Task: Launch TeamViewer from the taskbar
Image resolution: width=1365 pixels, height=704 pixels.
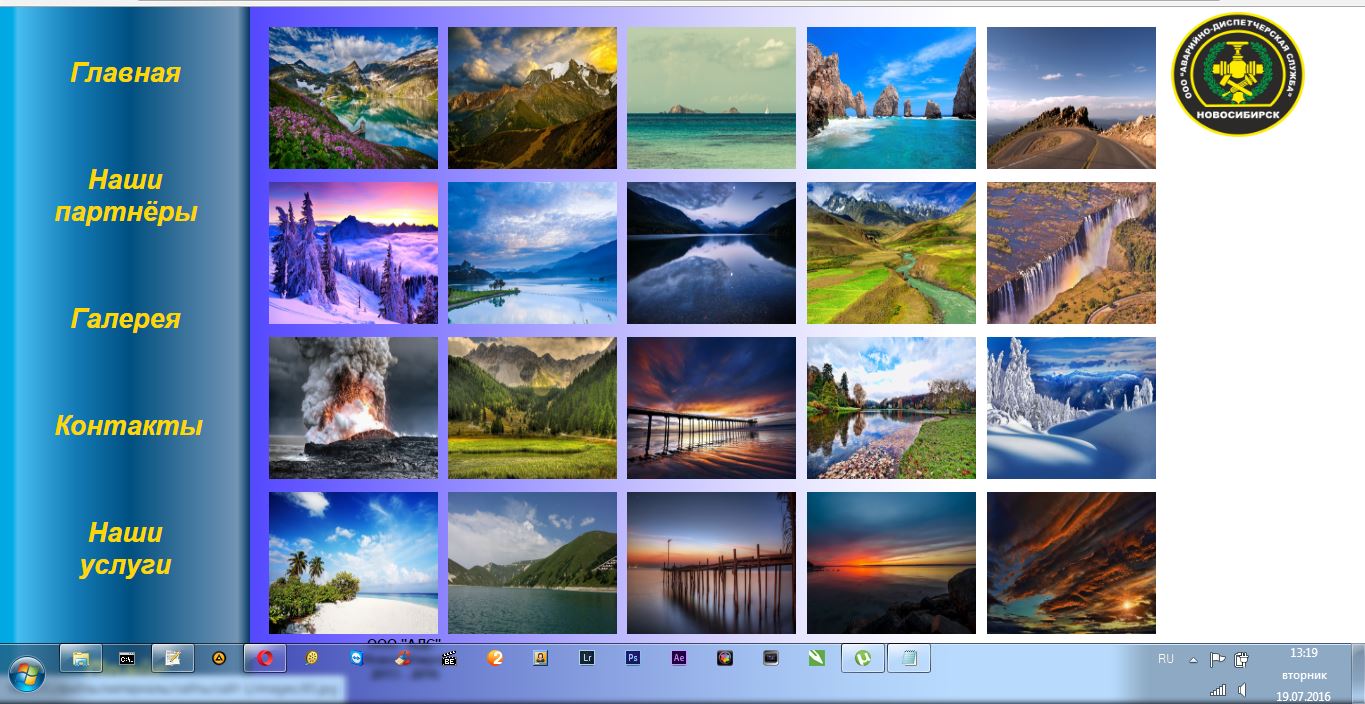Action: [358, 658]
